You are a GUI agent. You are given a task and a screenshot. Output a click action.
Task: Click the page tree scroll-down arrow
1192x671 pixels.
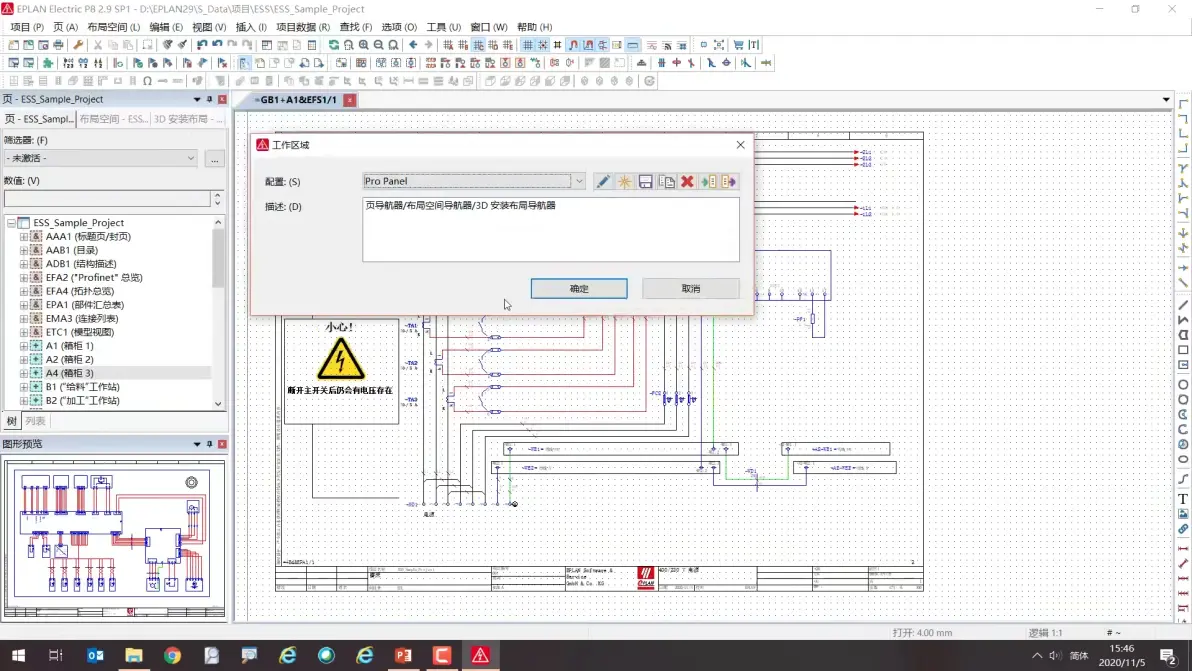[218, 404]
